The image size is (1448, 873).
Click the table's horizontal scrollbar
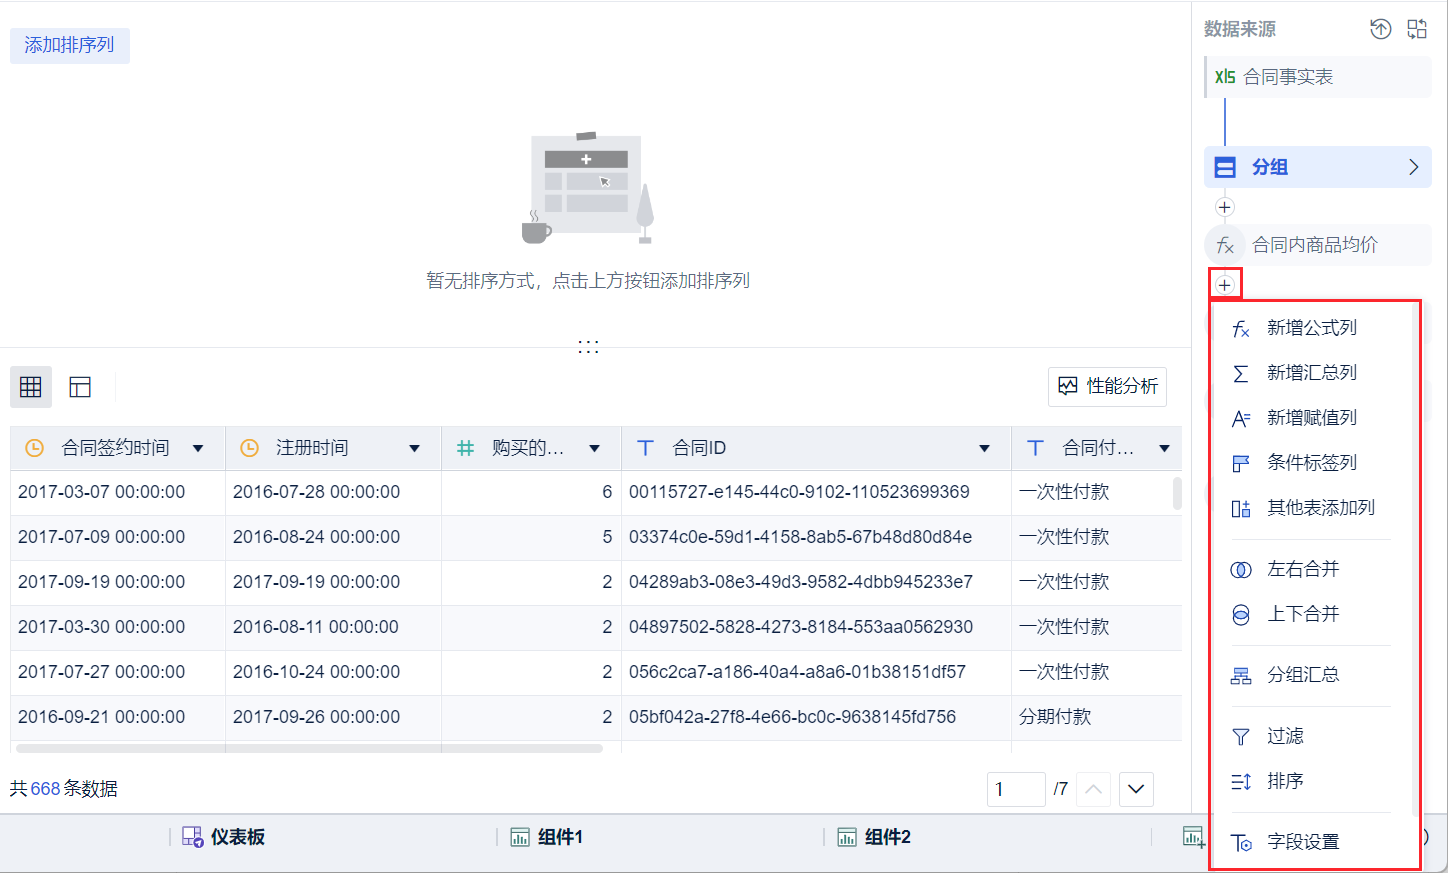tap(309, 748)
